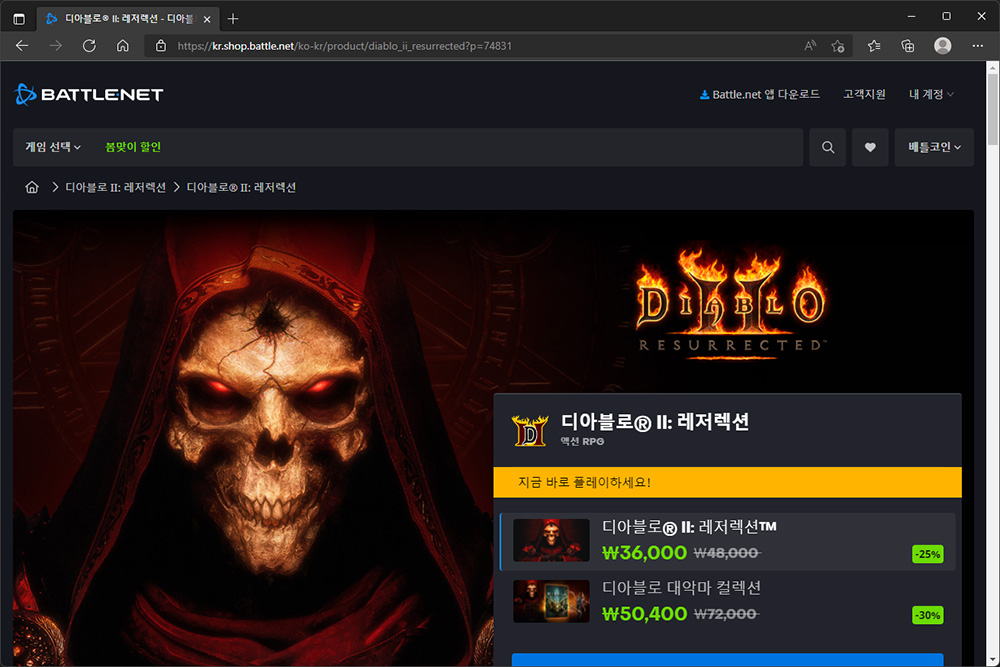Image resolution: width=1000 pixels, height=667 pixels.
Task: Click the Battle.net 앱 다운로드 link
Action: (759, 94)
